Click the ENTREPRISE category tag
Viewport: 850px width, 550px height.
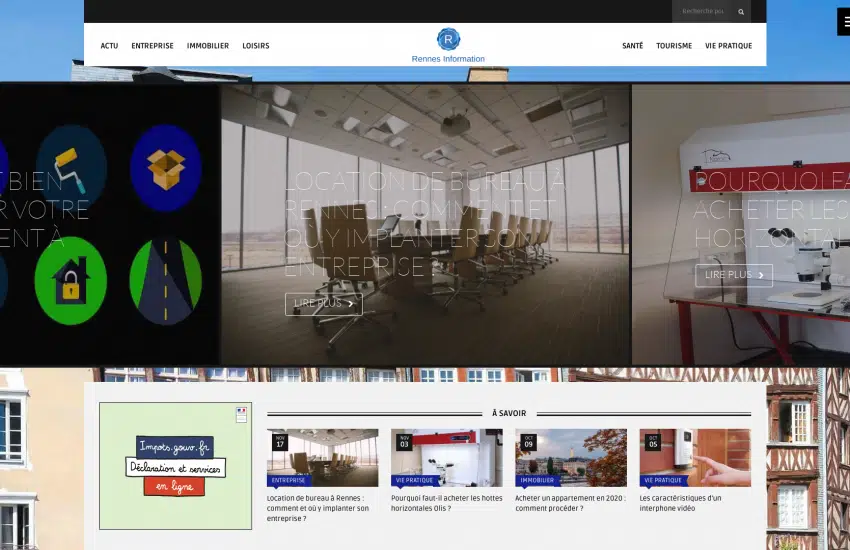(x=288, y=480)
